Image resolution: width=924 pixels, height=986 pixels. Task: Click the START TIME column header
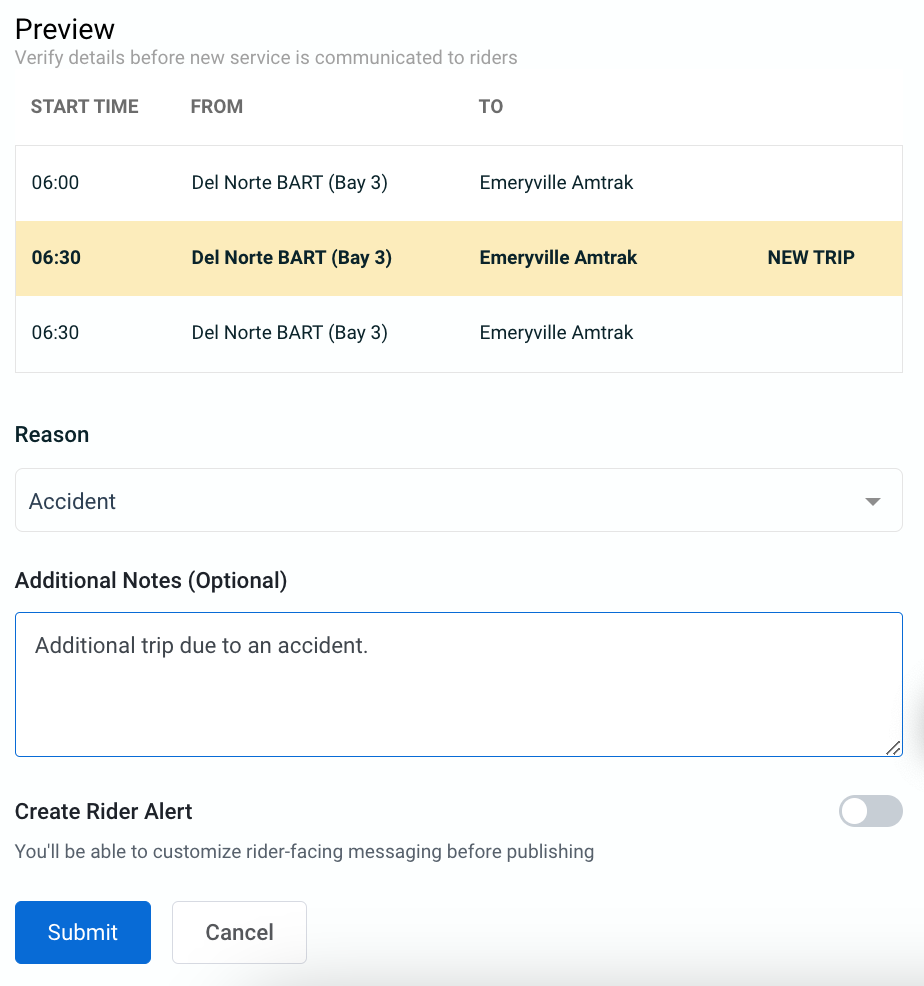(84, 106)
